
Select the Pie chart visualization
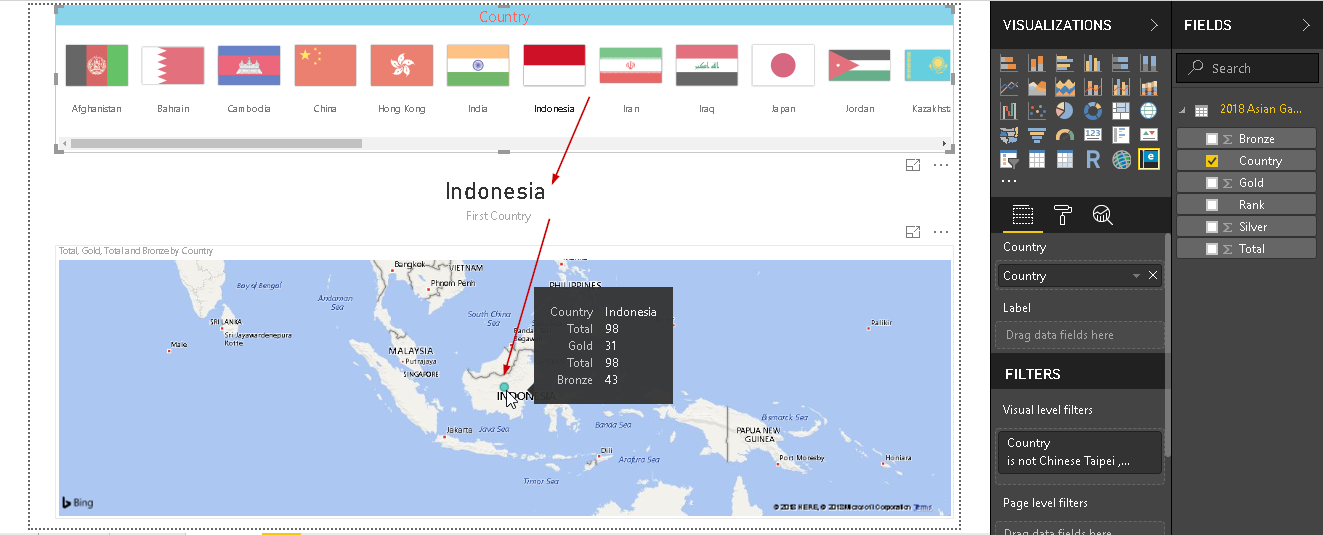pyautogui.click(x=1065, y=111)
